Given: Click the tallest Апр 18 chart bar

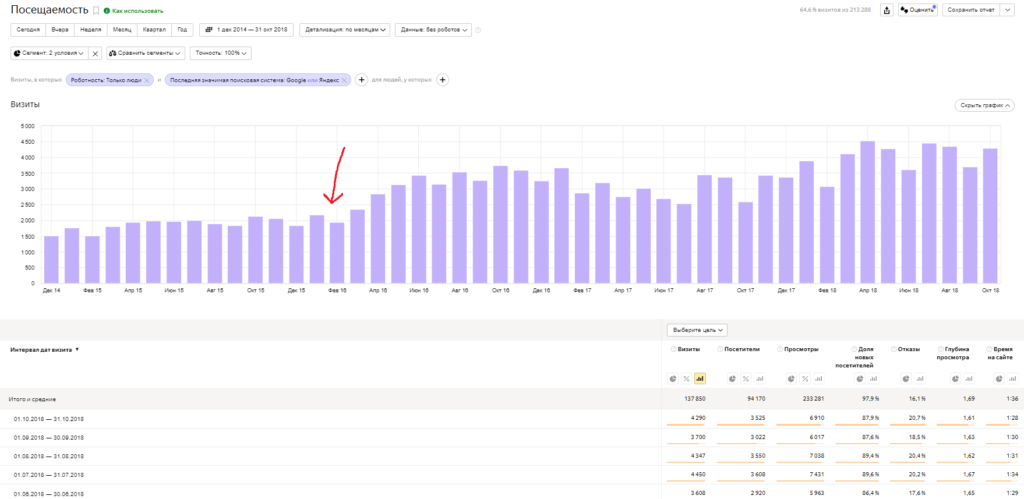Looking at the screenshot, I should coord(868,212).
